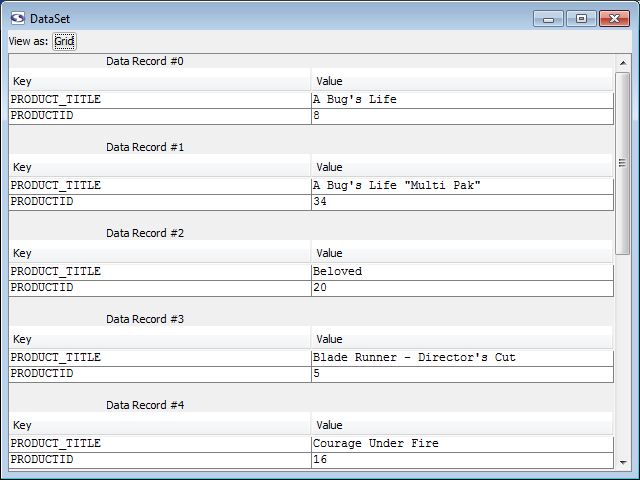Screen dimensions: 640x480
Task: Click Value column header in Data Record #4
Action: [462, 425]
